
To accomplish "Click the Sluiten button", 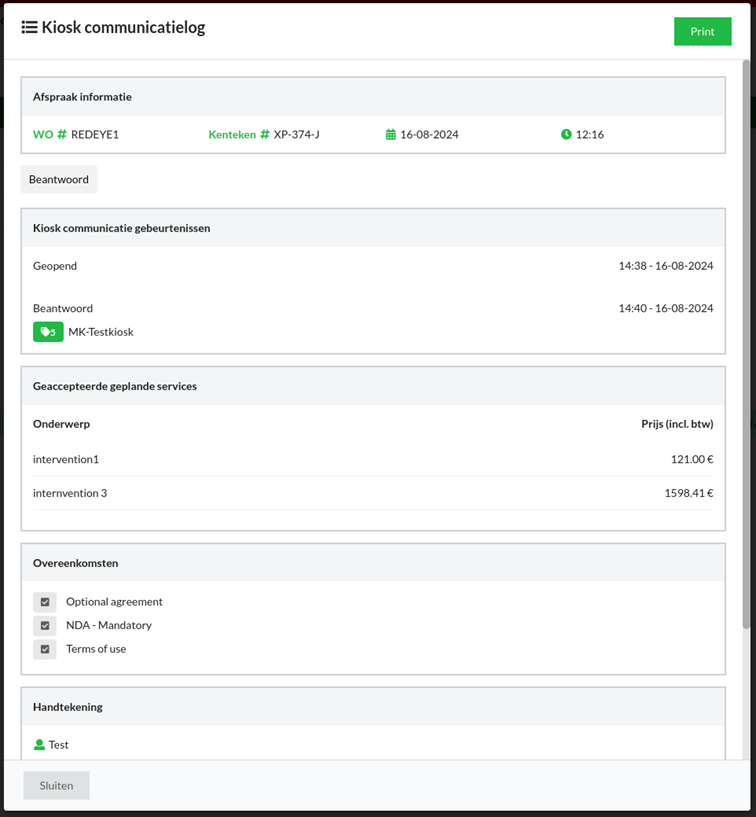I will [x=56, y=786].
